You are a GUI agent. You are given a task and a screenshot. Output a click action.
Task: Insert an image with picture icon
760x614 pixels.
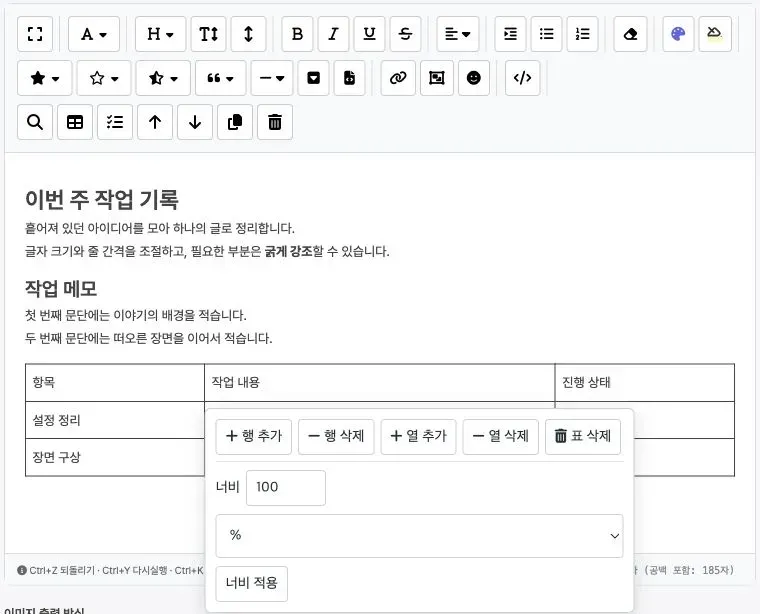(437, 78)
